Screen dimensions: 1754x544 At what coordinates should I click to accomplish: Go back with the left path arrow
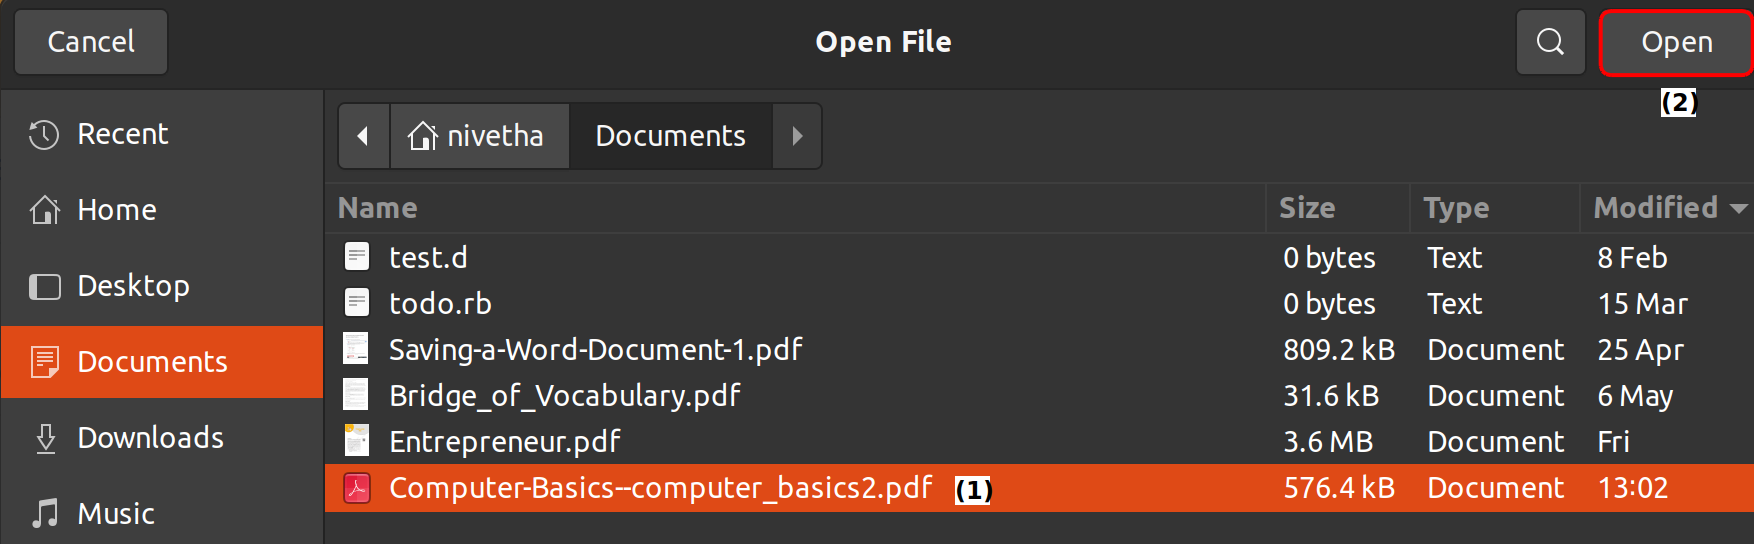pyautogui.click(x=364, y=136)
